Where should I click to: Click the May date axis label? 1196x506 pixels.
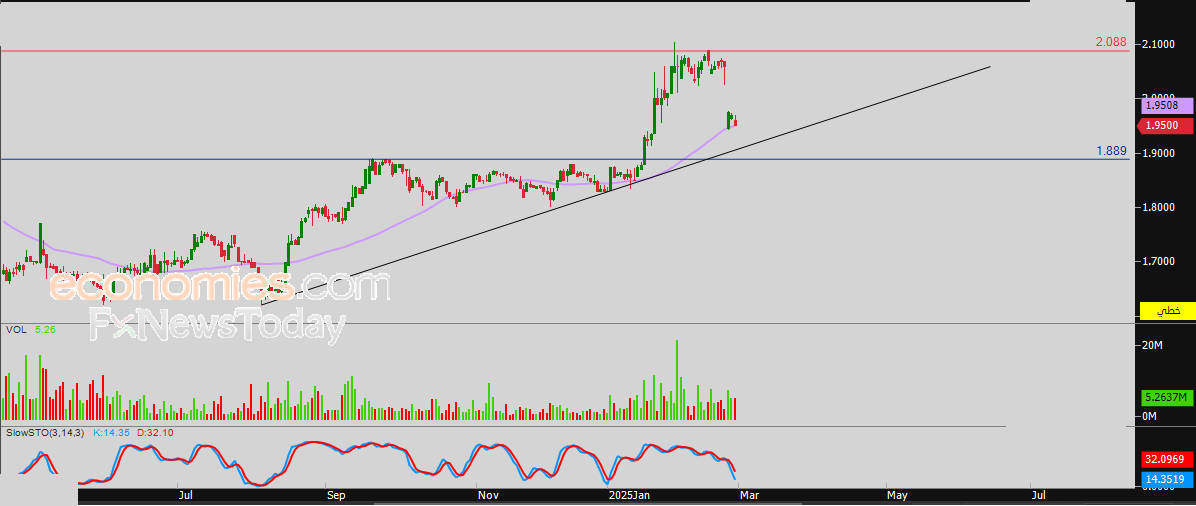898,496
